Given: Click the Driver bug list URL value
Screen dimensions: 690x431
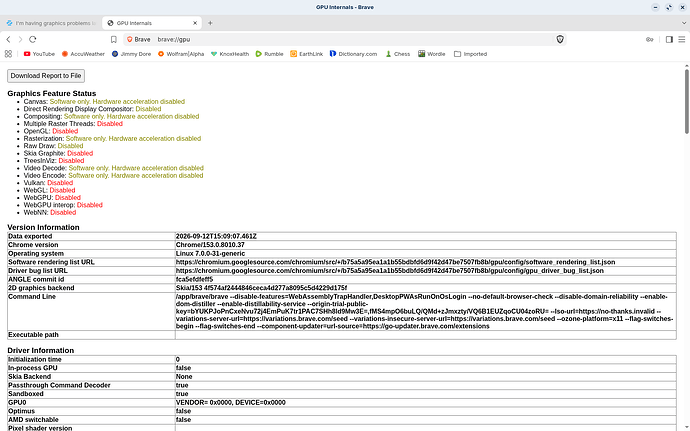Looking at the screenshot, I should (389, 271).
